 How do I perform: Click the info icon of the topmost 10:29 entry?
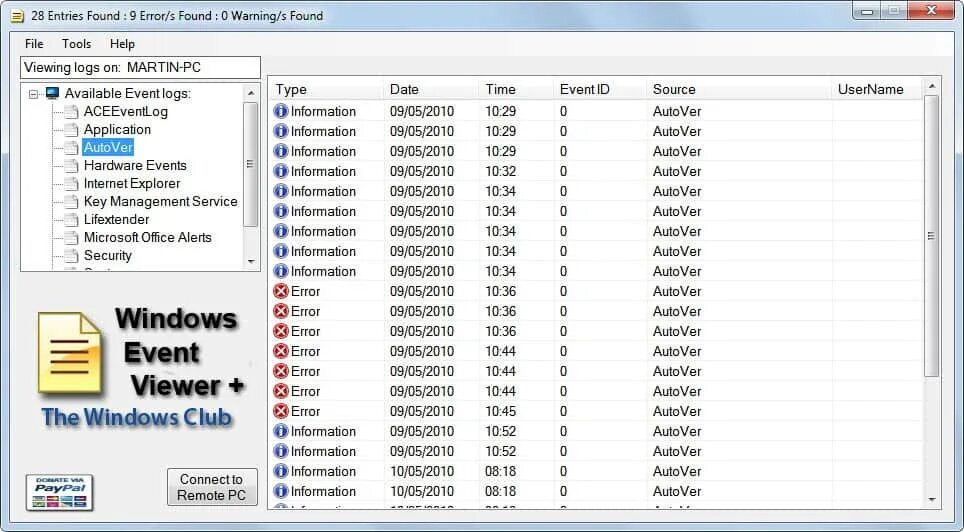[281, 111]
